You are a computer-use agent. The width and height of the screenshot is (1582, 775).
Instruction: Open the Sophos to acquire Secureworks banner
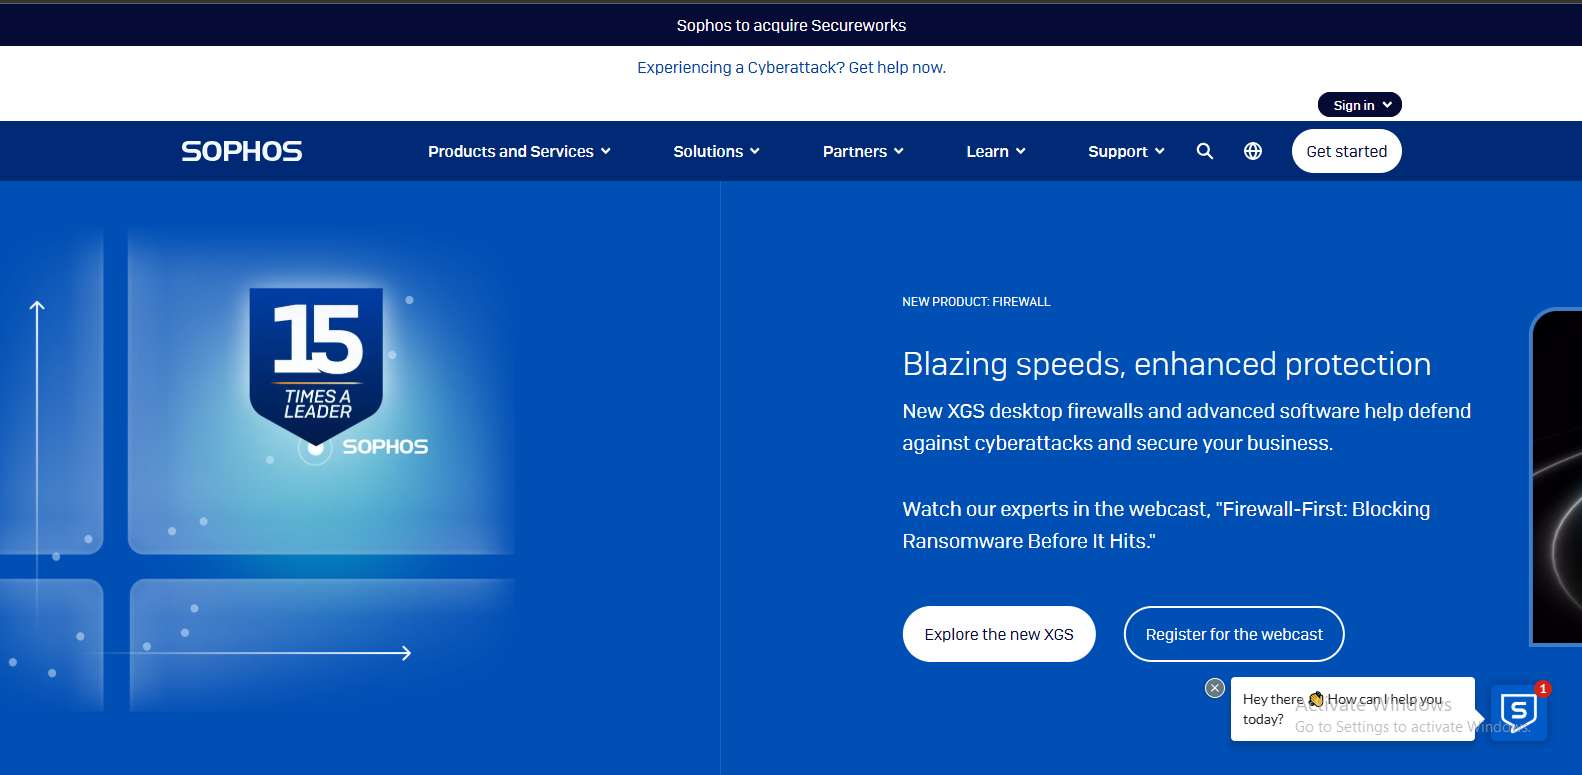(x=791, y=25)
